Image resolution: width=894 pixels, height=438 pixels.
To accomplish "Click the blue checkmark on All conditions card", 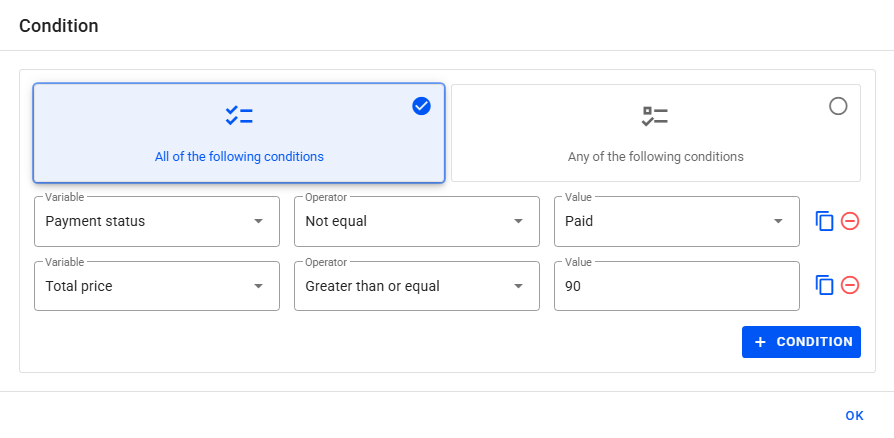I will (x=421, y=106).
